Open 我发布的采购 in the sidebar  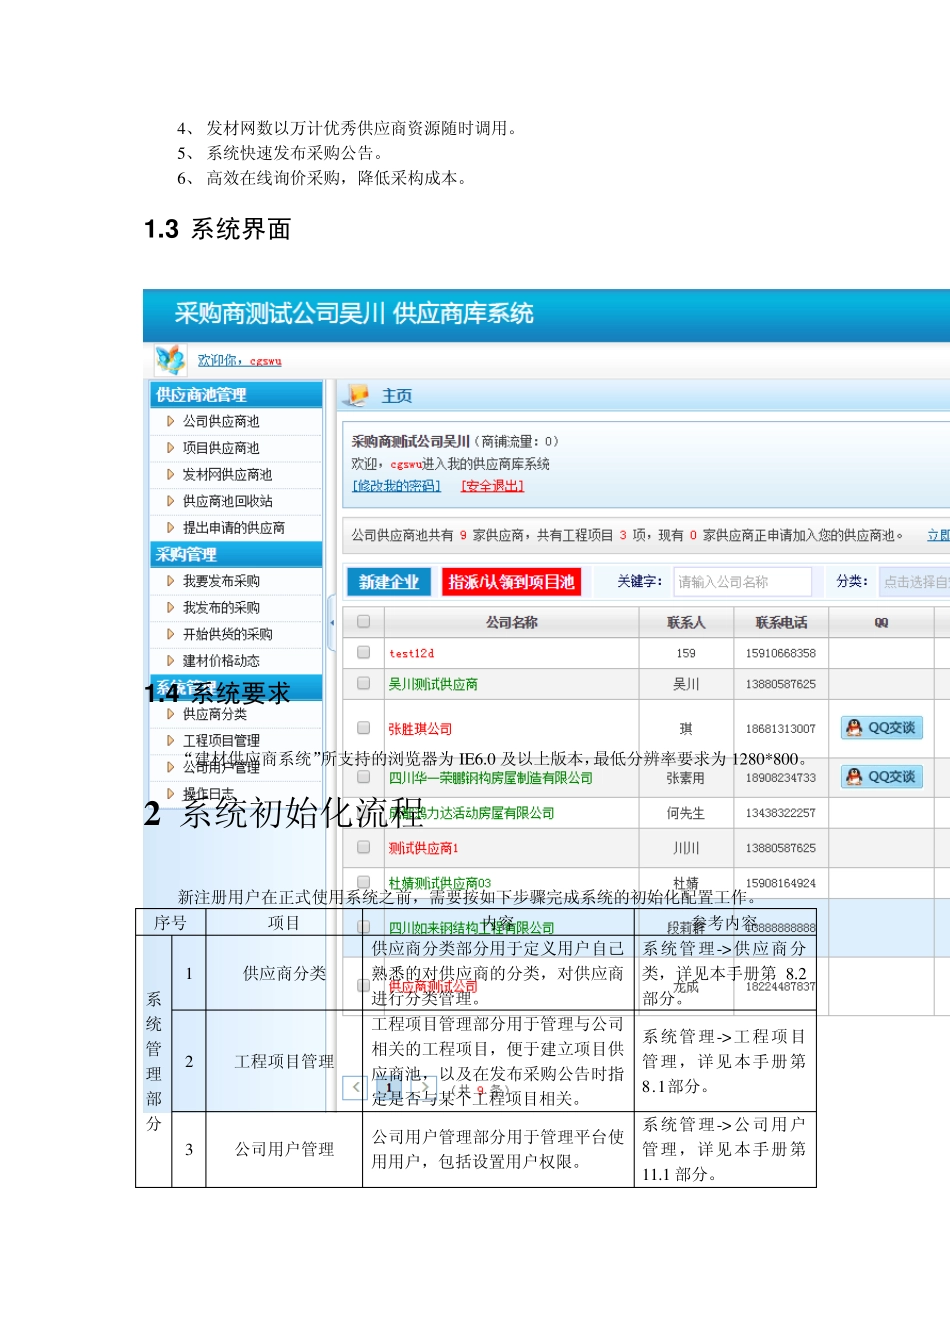click(x=221, y=608)
